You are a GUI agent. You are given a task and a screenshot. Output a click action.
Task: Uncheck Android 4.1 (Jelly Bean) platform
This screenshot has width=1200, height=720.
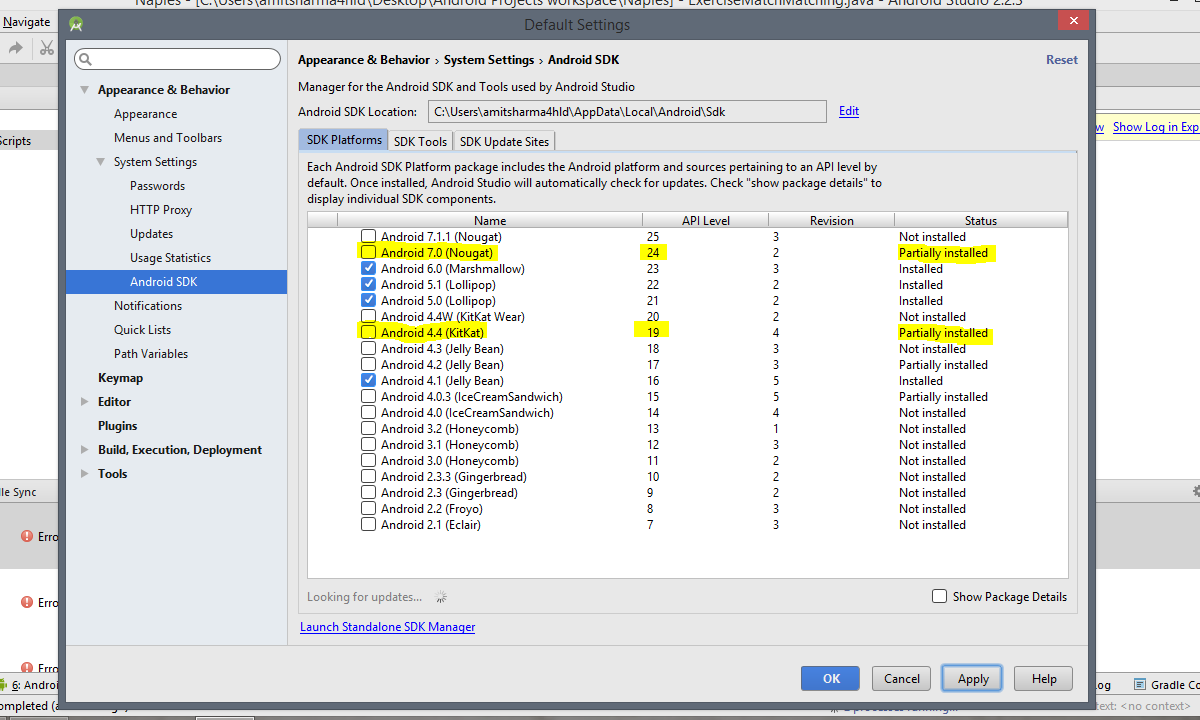[369, 381]
